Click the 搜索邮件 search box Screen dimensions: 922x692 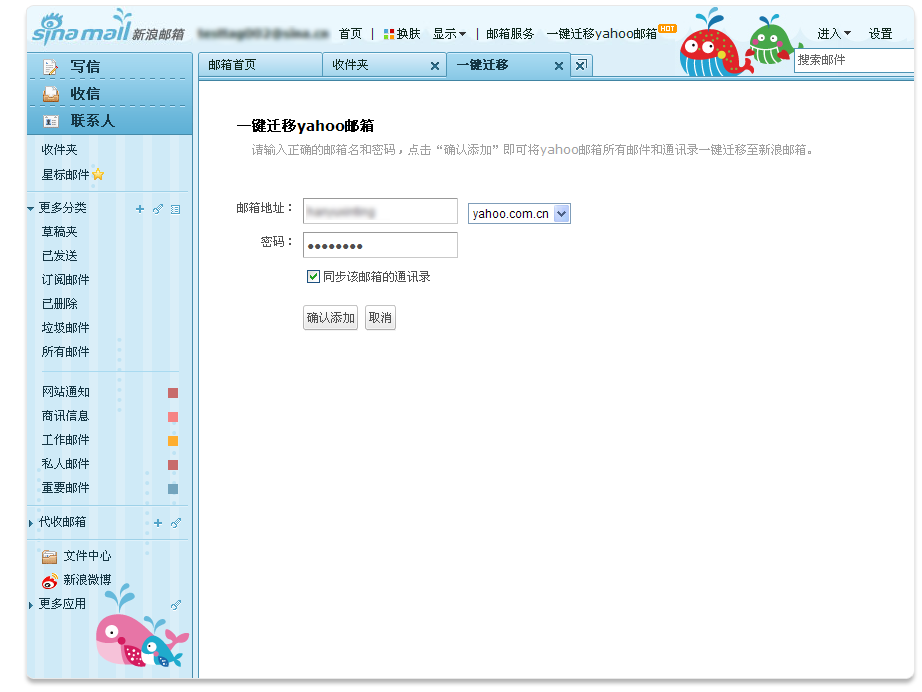tap(854, 60)
